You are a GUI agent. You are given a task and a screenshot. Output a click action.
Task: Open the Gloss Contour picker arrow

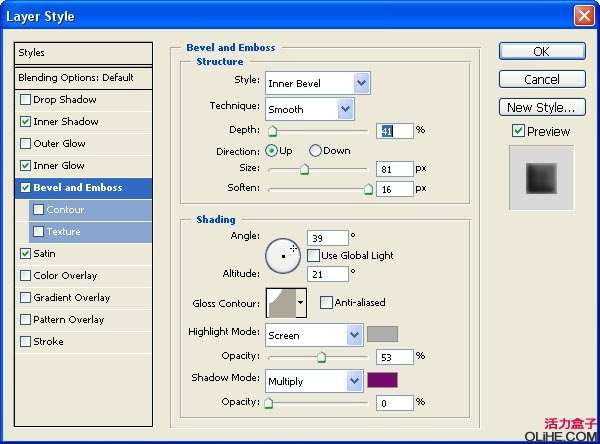[x=300, y=303]
